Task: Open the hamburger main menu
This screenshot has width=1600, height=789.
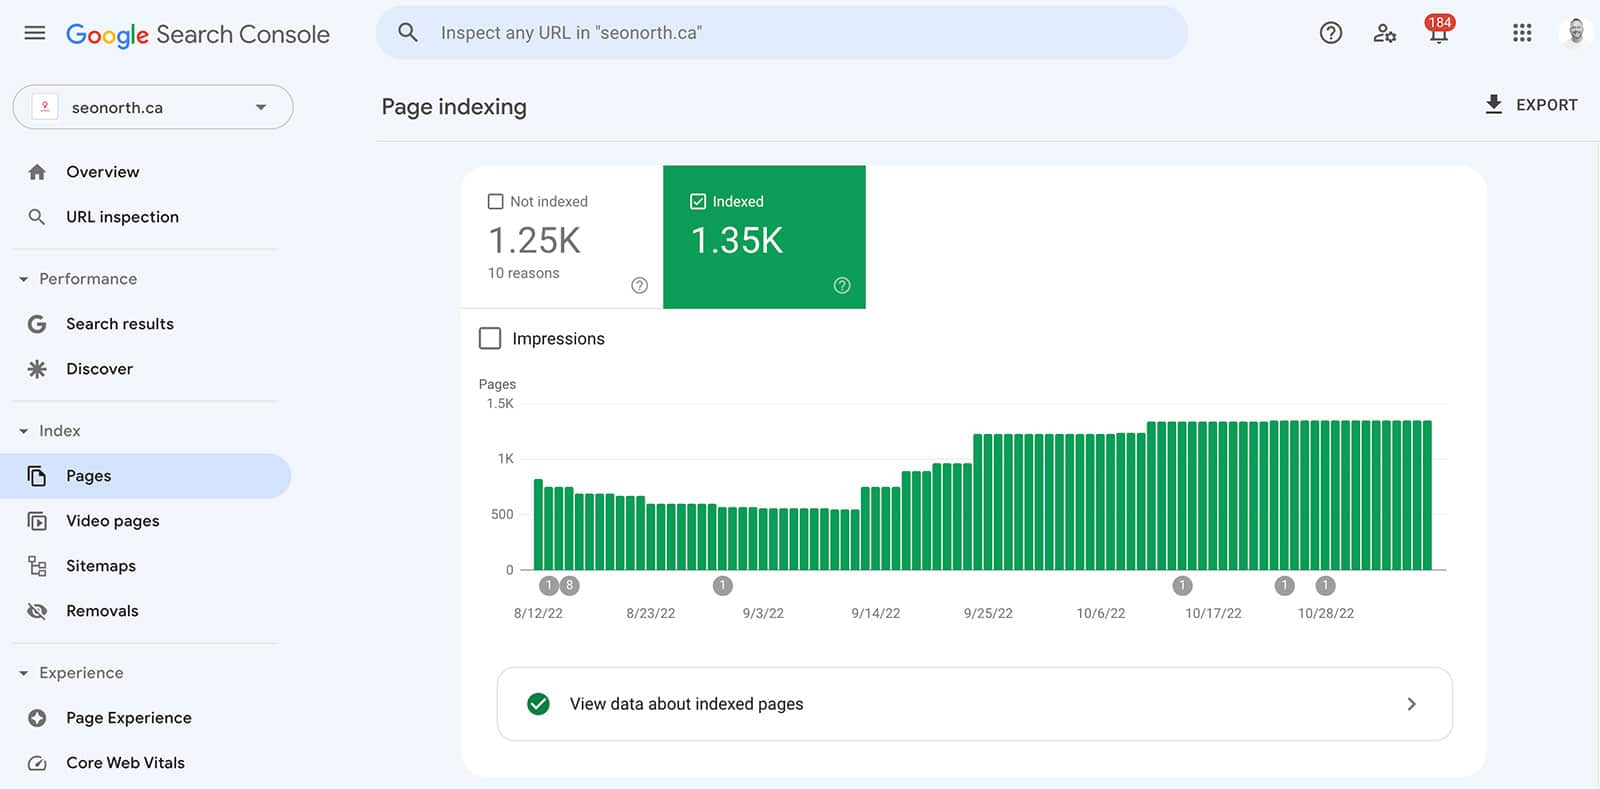Action: click(35, 33)
